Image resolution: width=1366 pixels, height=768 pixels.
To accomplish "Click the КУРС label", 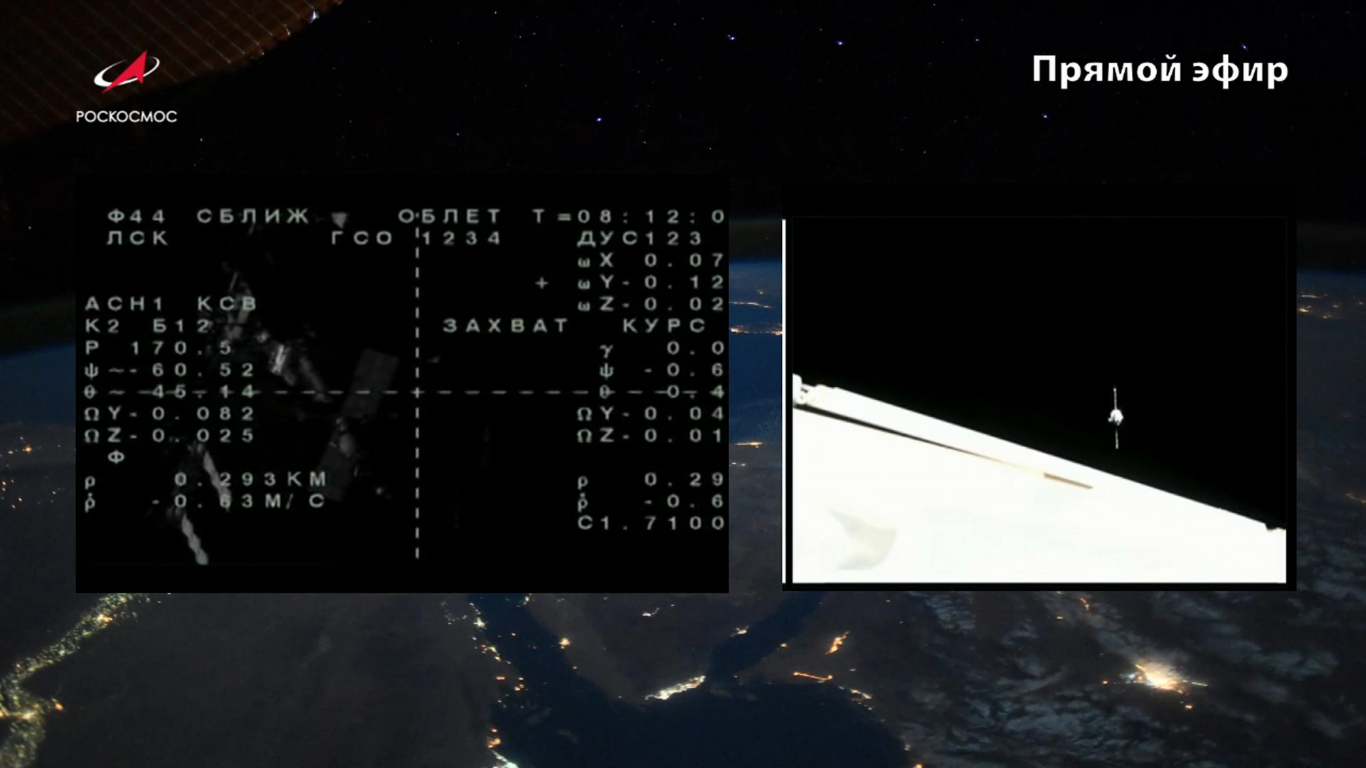I will tap(663, 326).
